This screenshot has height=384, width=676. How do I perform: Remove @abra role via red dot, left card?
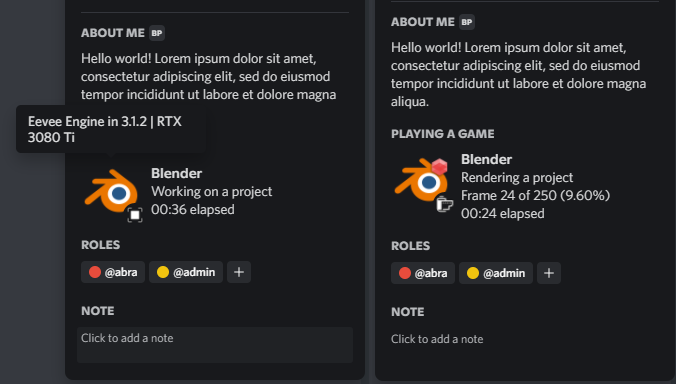(x=95, y=272)
